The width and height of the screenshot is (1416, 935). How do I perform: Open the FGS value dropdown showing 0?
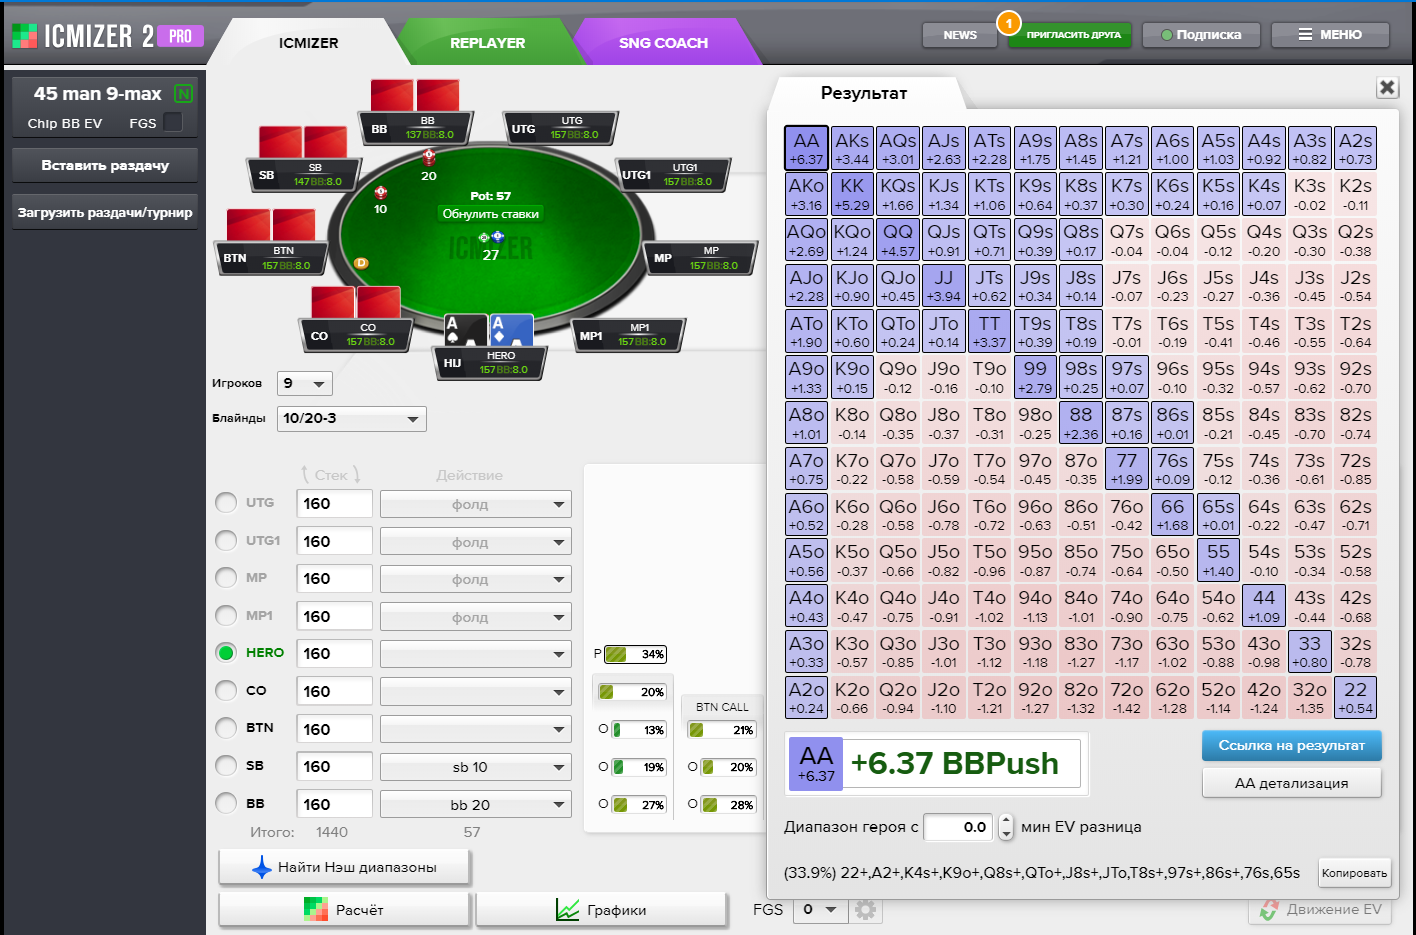click(x=820, y=910)
